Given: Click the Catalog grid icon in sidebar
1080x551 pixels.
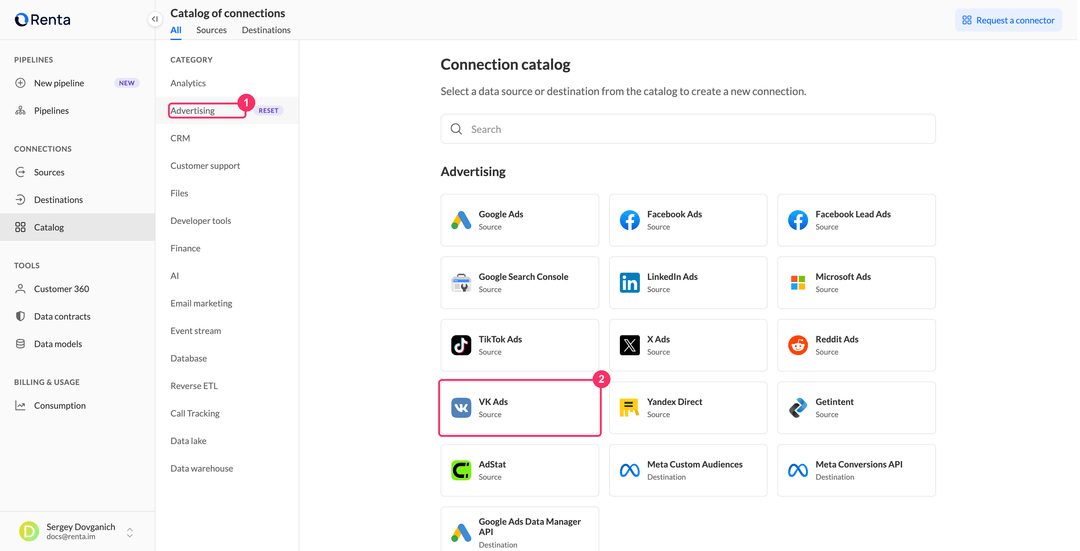Looking at the screenshot, I should [x=20, y=227].
